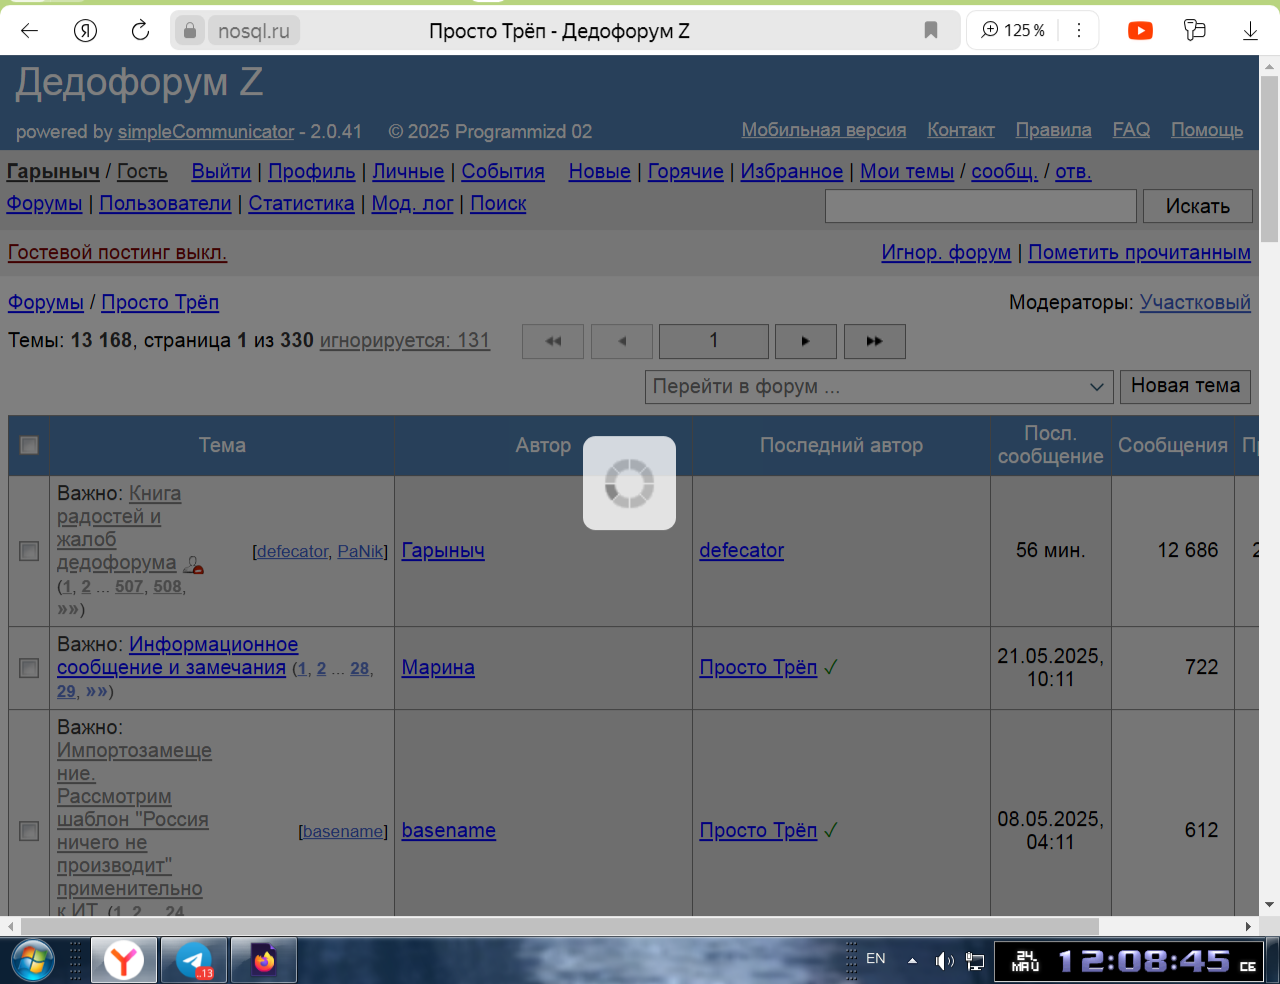The image size is (1280, 984).
Task: Reload the page with the refresh icon
Action: click(x=140, y=31)
